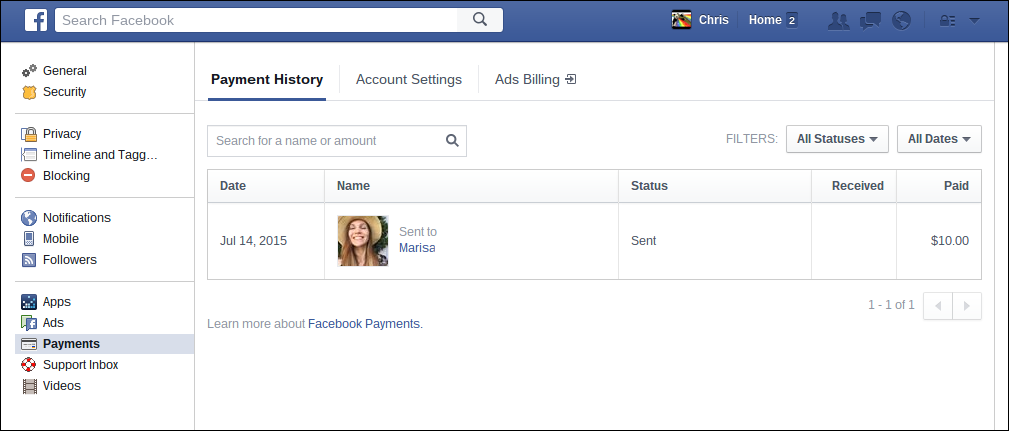
Task: Click the Videos filmstrip icon
Action: click(x=29, y=386)
